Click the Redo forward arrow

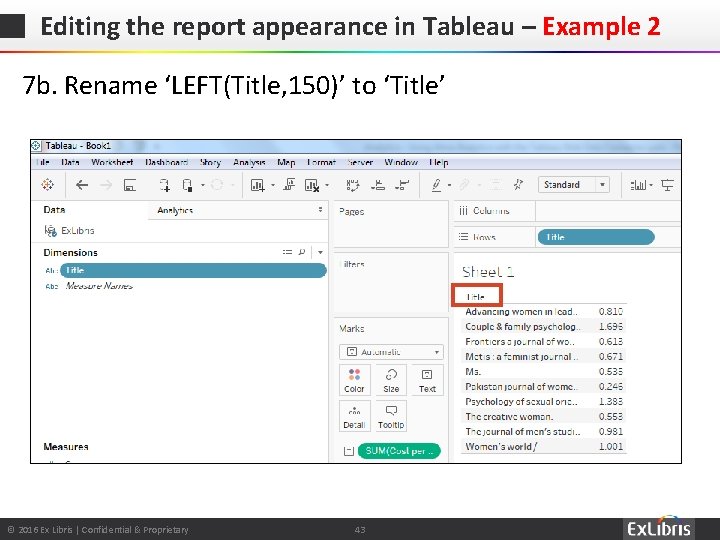pyautogui.click(x=106, y=185)
